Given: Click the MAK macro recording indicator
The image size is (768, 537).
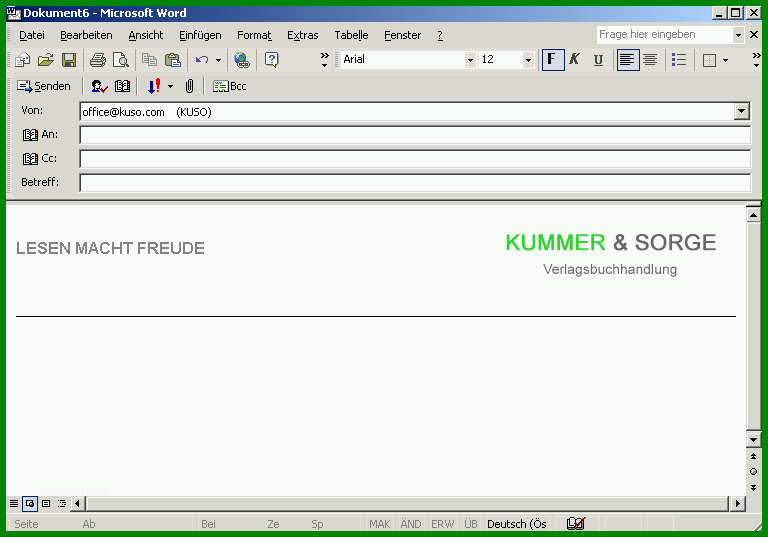Looking at the screenshot, I should coord(380,524).
